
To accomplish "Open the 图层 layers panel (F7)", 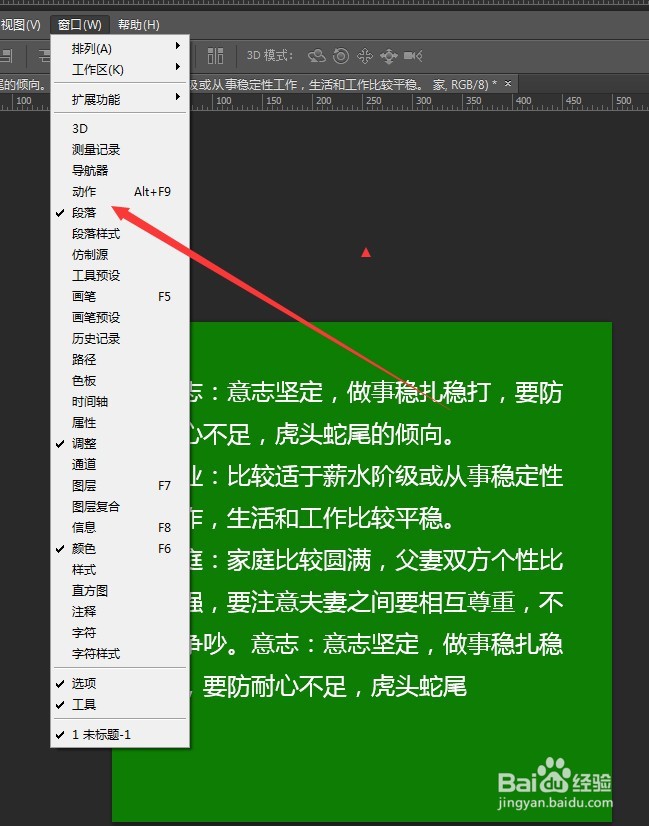I will (x=121, y=486).
